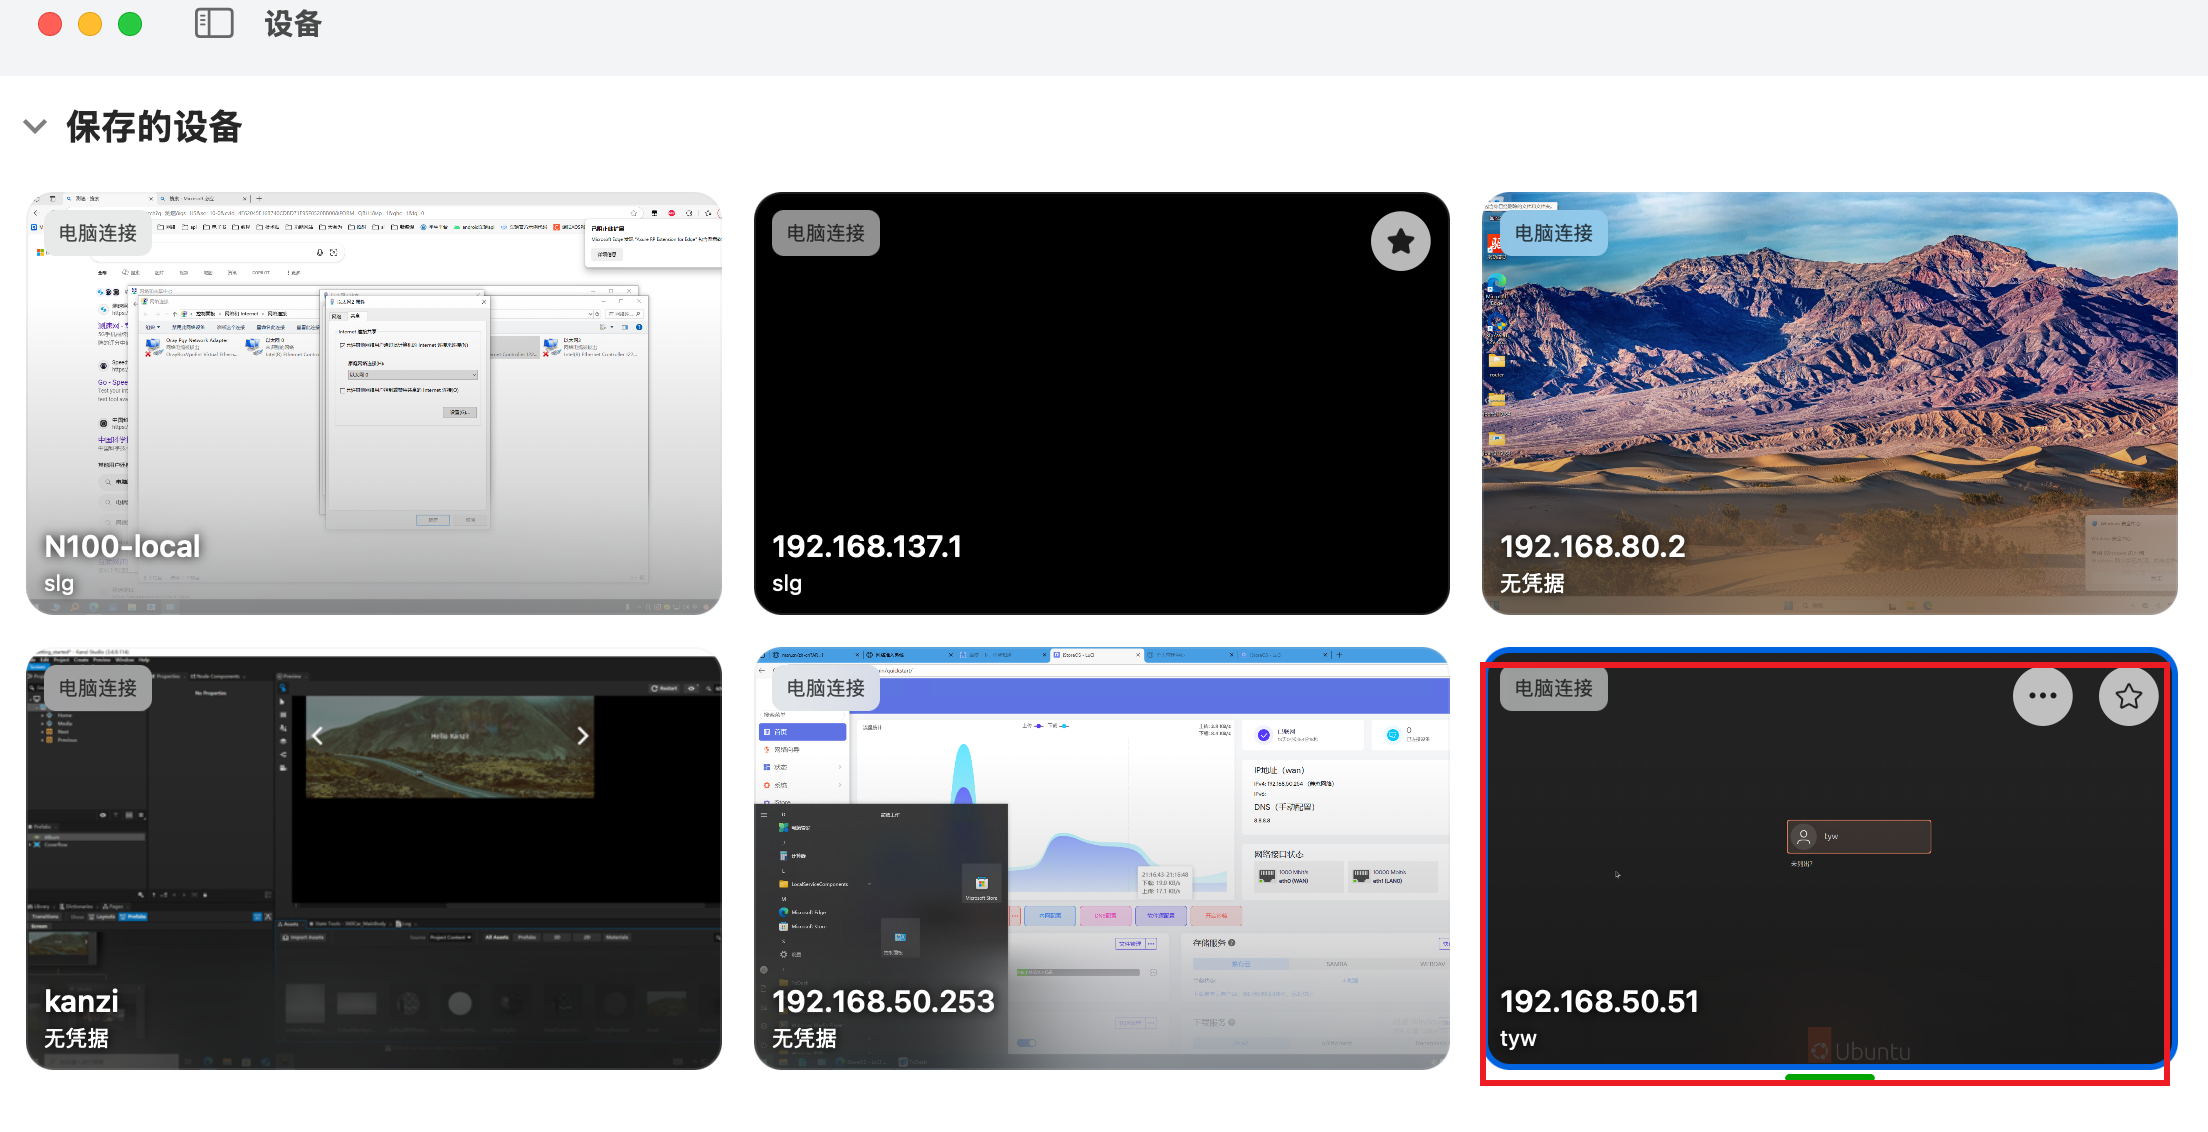The height and width of the screenshot is (1132, 2208).
Task: Open more options for 192.168.50.51
Action: click(x=2042, y=696)
